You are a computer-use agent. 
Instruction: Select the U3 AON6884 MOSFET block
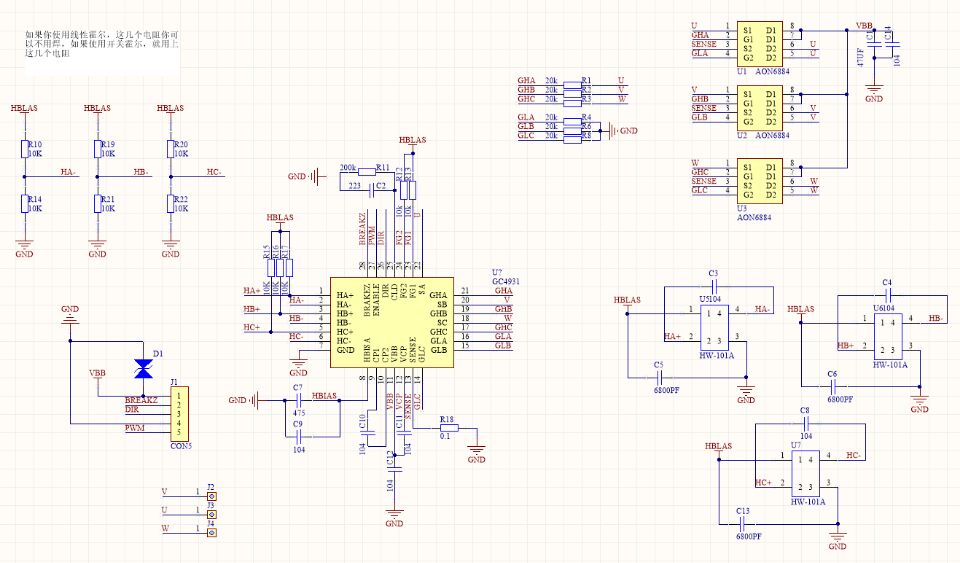pos(758,179)
